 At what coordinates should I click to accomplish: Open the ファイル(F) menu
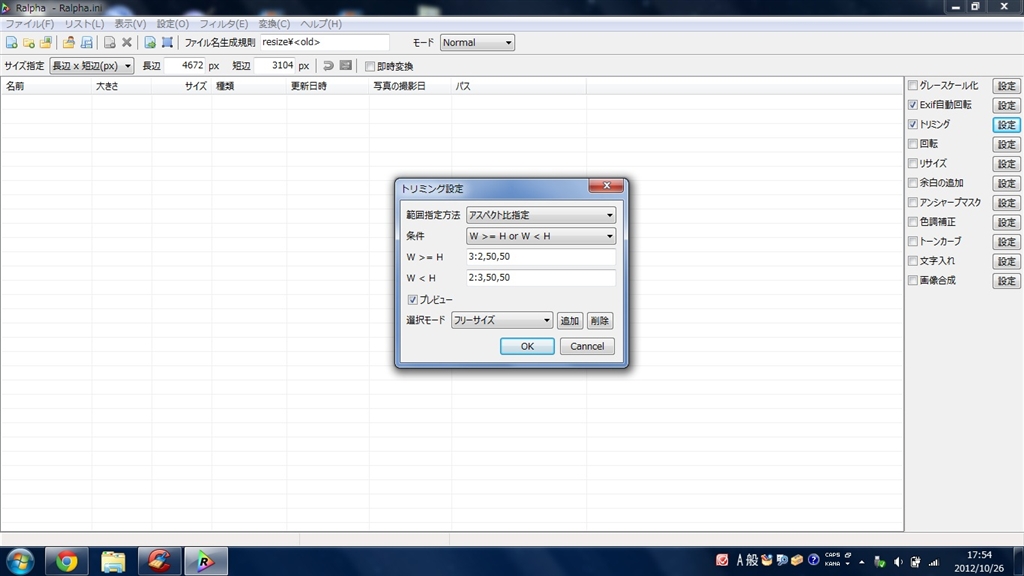click(29, 24)
